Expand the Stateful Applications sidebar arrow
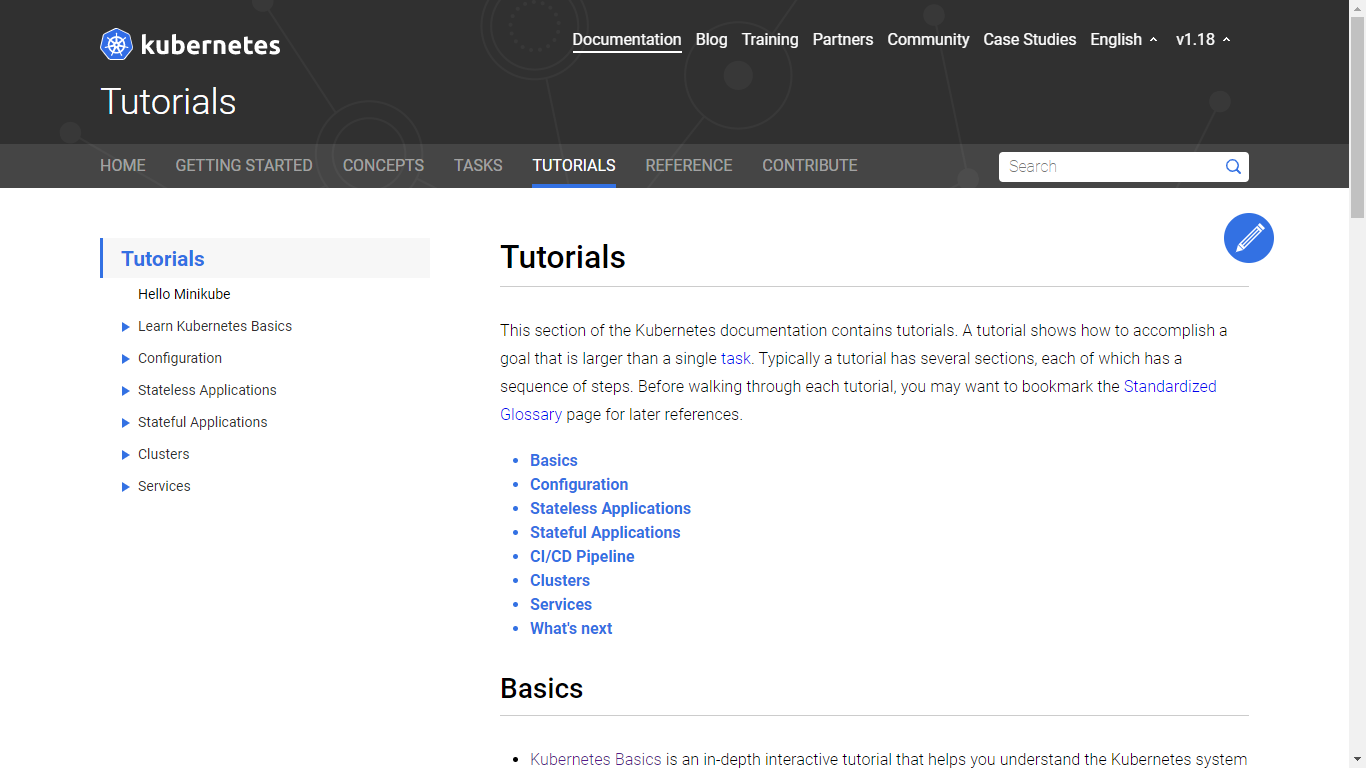The width and height of the screenshot is (1366, 768). [126, 423]
